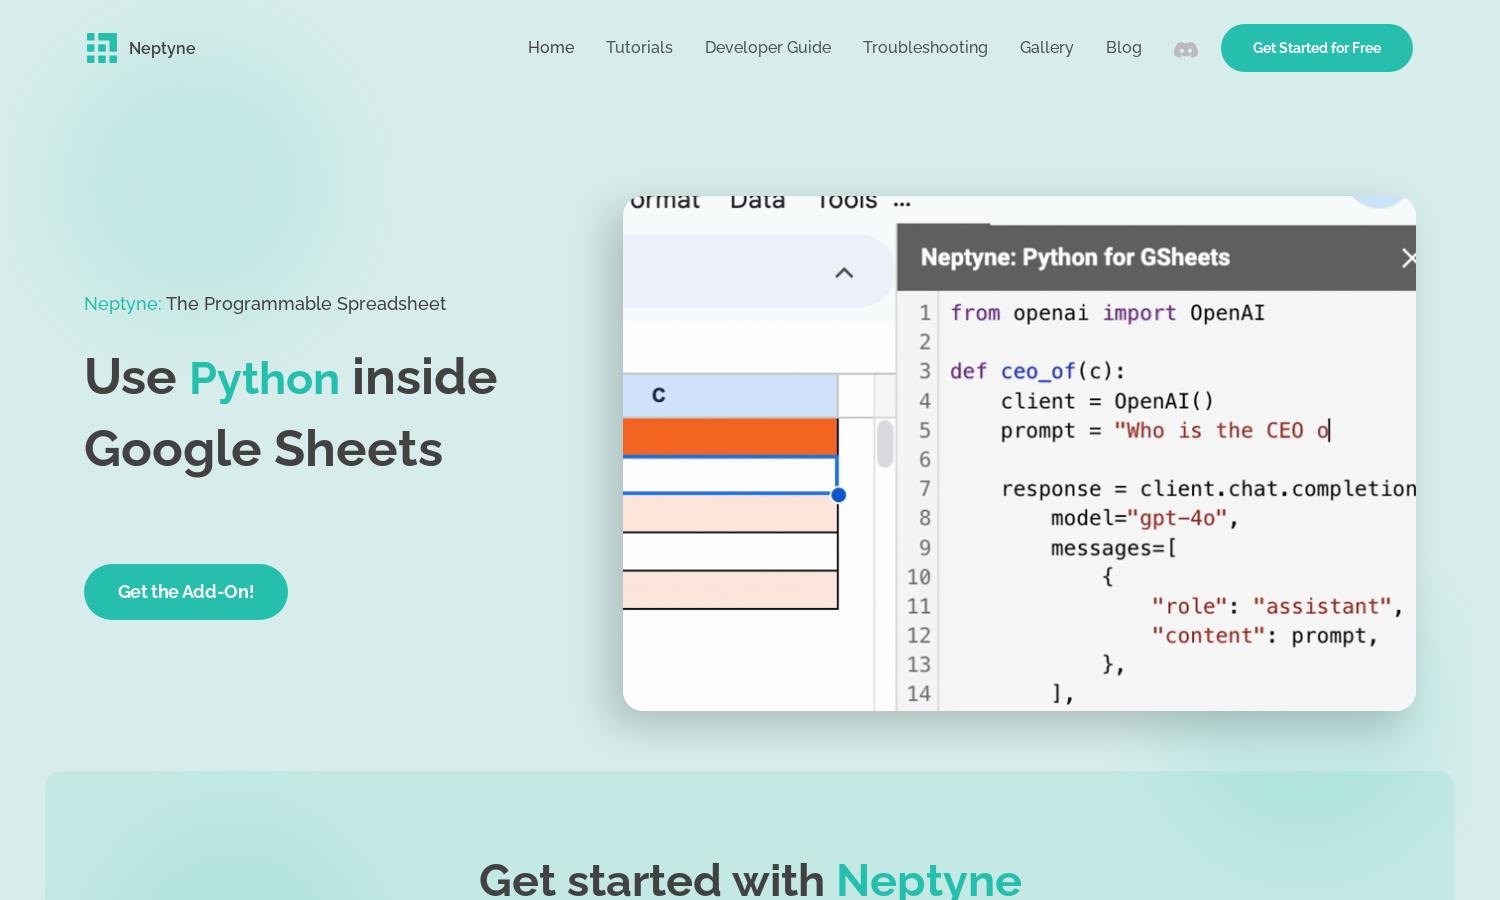Select column C header in the spreadsheet
Image resolution: width=1500 pixels, height=900 pixels.
(730, 395)
